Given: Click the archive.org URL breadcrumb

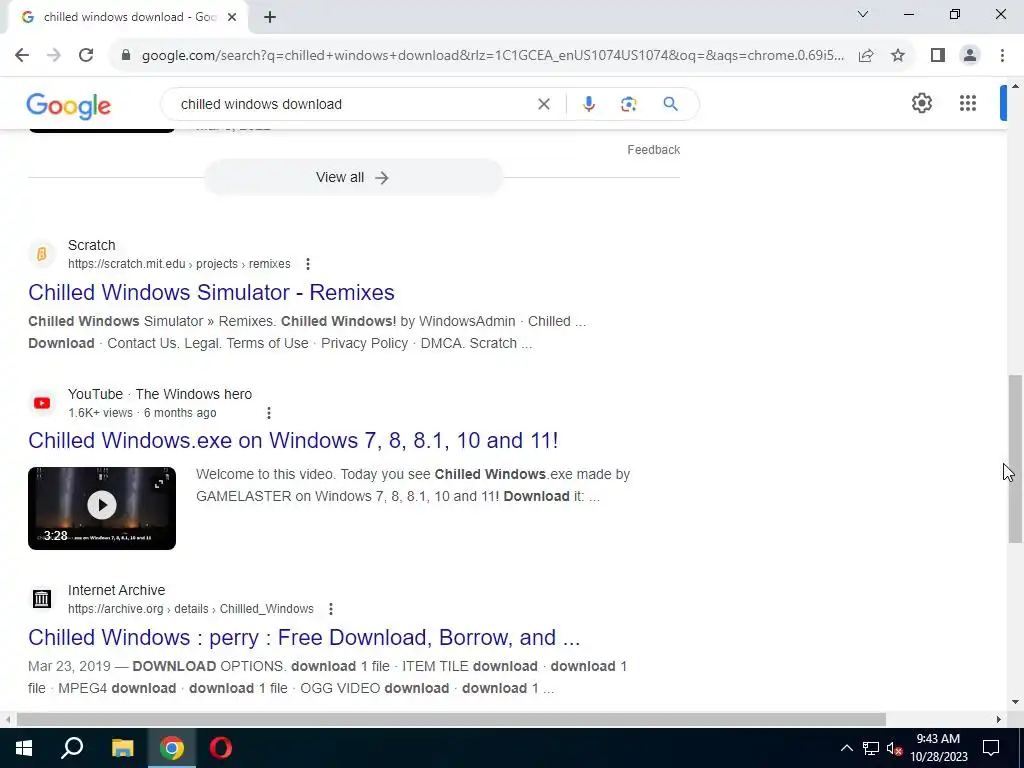Looking at the screenshot, I should [x=191, y=609].
